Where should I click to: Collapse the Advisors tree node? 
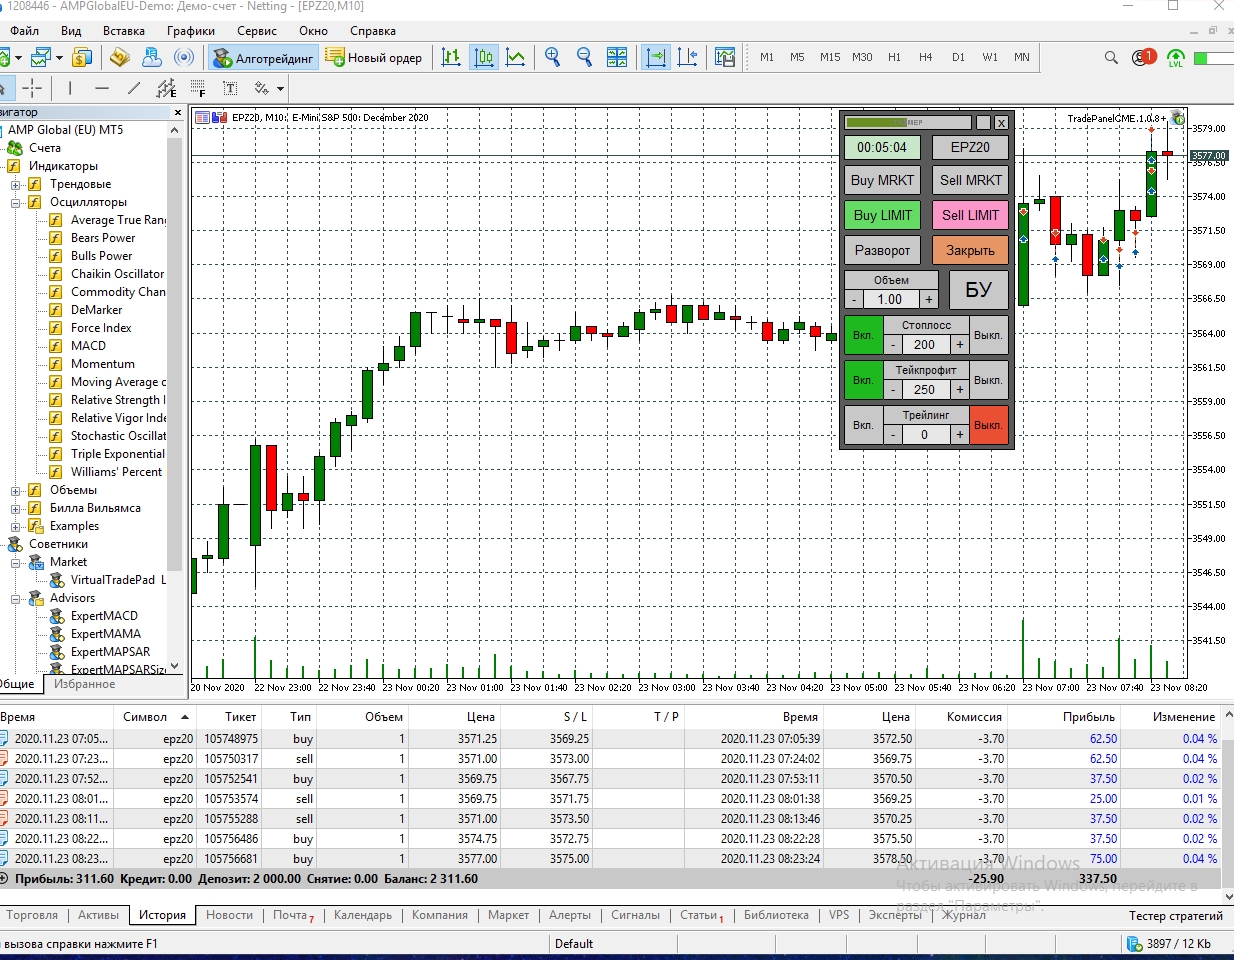16,598
